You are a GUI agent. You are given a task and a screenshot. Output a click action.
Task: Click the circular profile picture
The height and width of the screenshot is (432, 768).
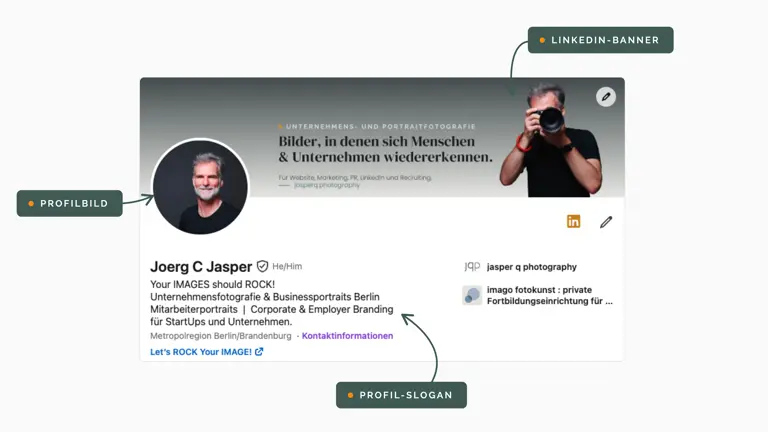point(200,187)
